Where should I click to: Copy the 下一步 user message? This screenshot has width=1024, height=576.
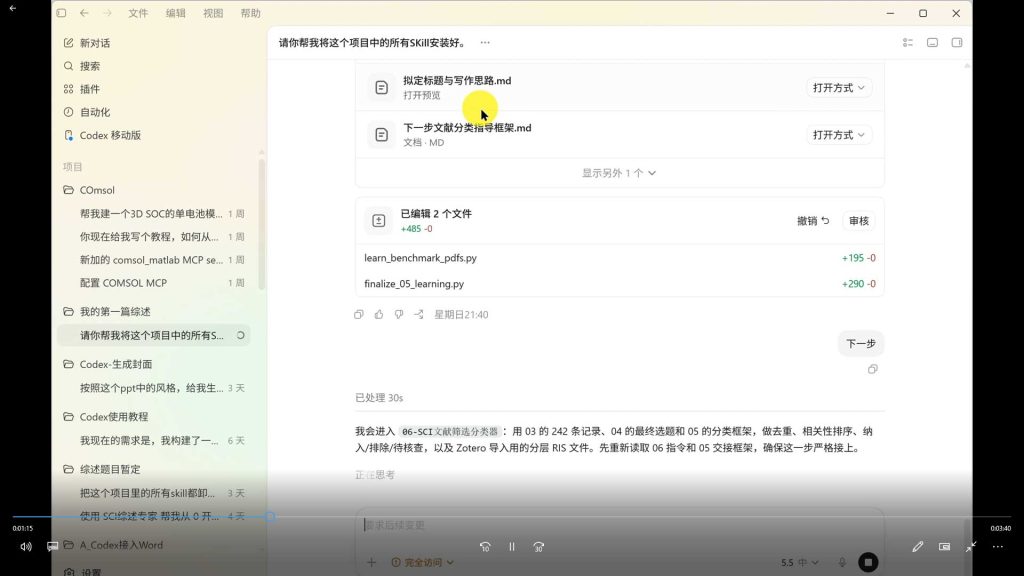pyautogui.click(x=872, y=369)
